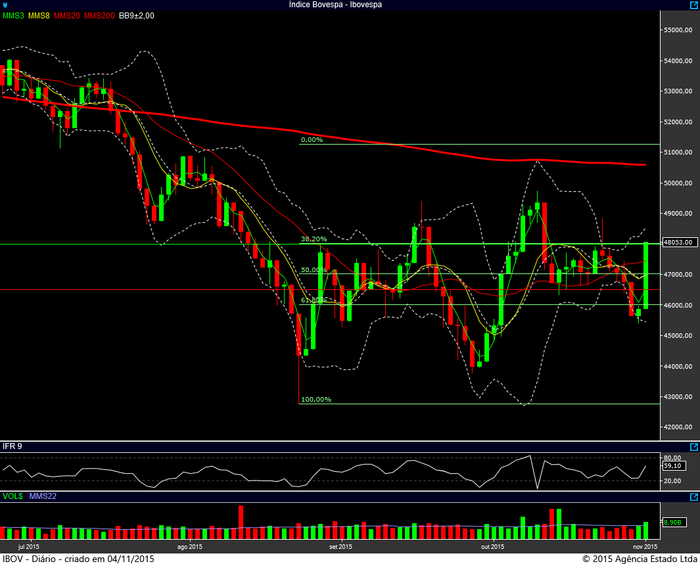
Task: Click the last green candle at 48053
Action: point(646,275)
